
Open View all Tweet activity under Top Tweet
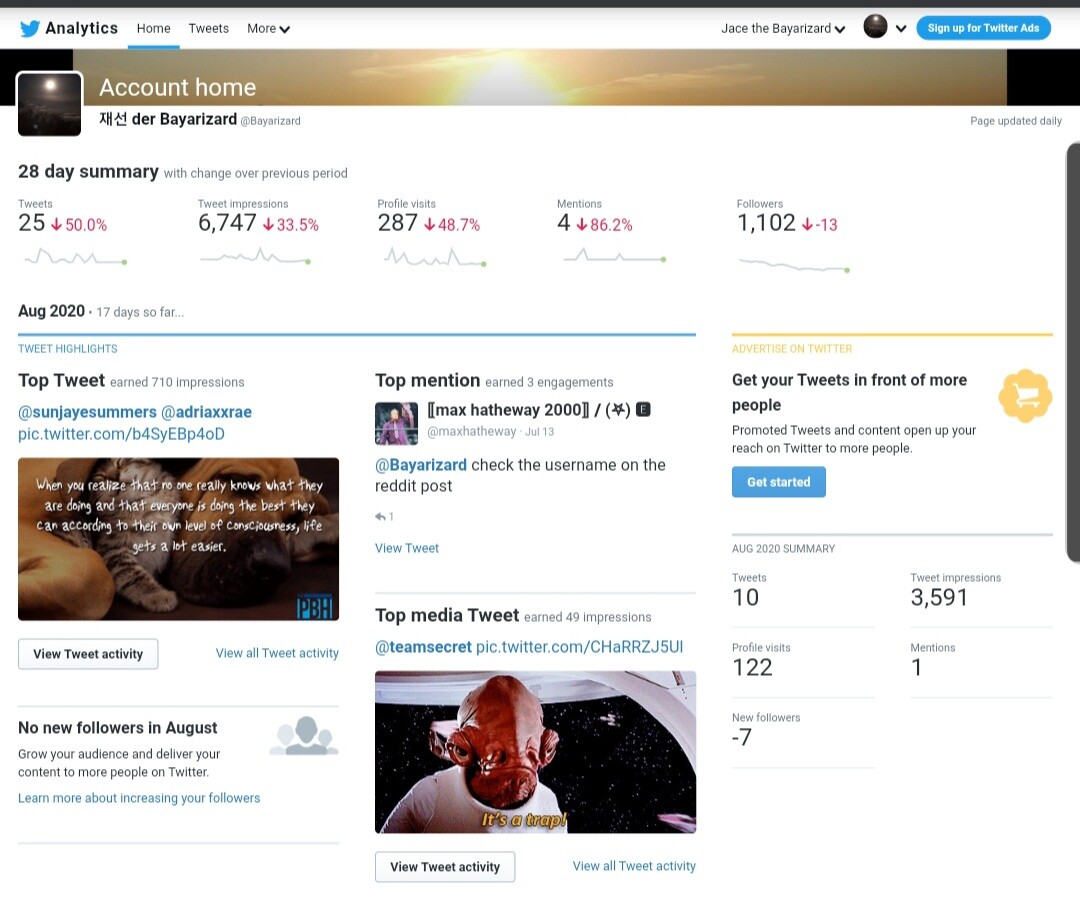click(x=277, y=653)
